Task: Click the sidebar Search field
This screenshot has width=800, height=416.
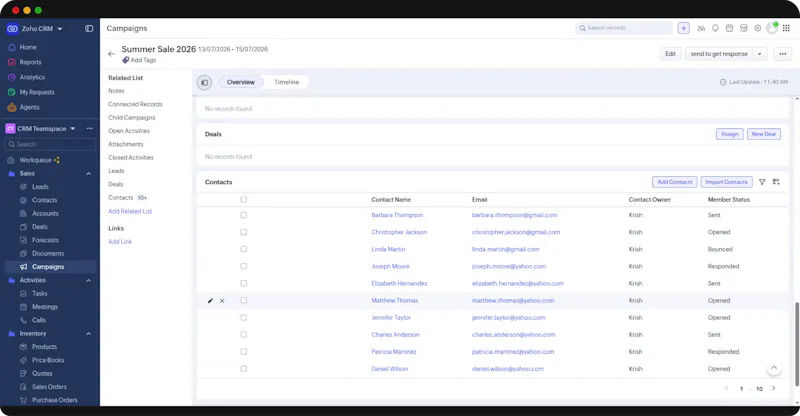Action: click(50, 144)
